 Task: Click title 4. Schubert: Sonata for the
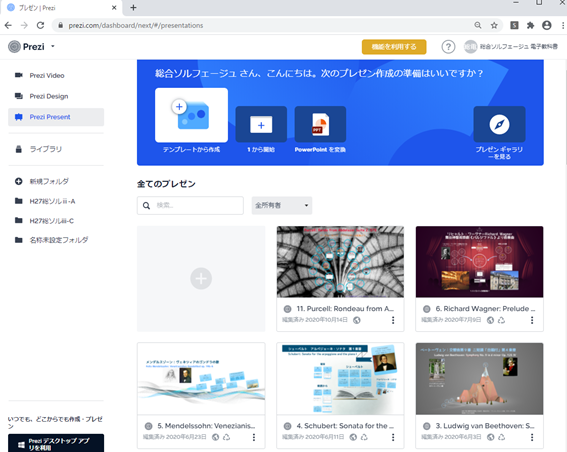(345, 426)
